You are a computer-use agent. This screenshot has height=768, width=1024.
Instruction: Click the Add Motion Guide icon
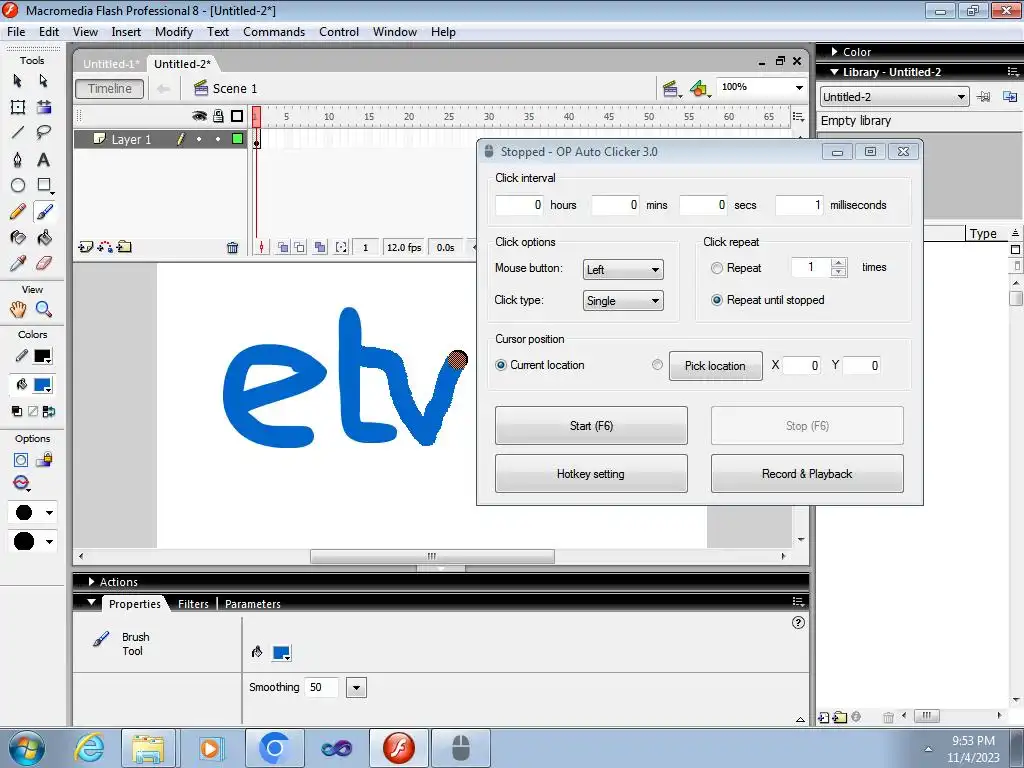pyautogui.click(x=104, y=247)
